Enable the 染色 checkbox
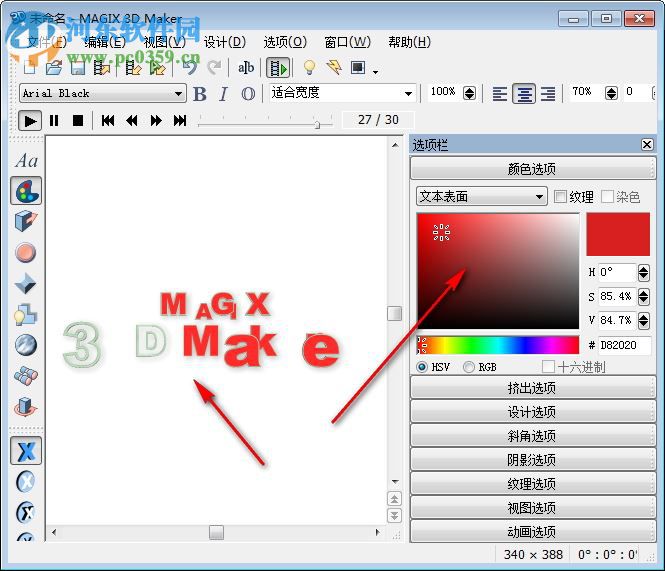 [x=607, y=196]
